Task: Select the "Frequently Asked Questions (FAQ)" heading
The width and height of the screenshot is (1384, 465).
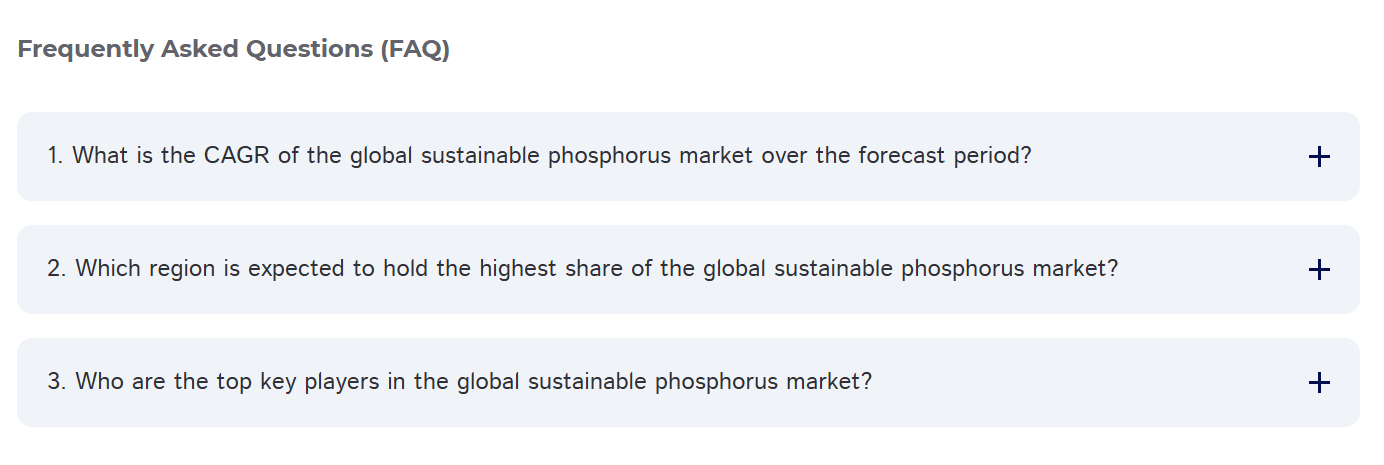Action: click(234, 49)
